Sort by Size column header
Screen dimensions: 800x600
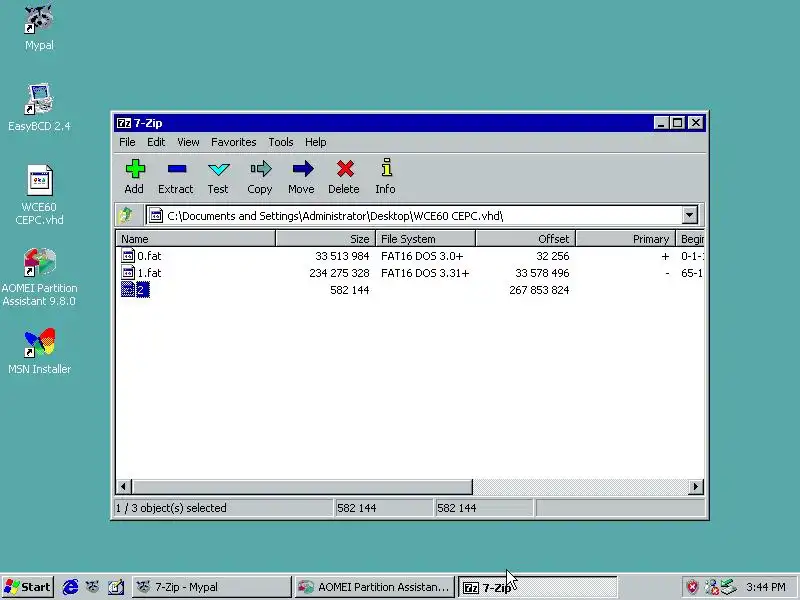(x=326, y=239)
